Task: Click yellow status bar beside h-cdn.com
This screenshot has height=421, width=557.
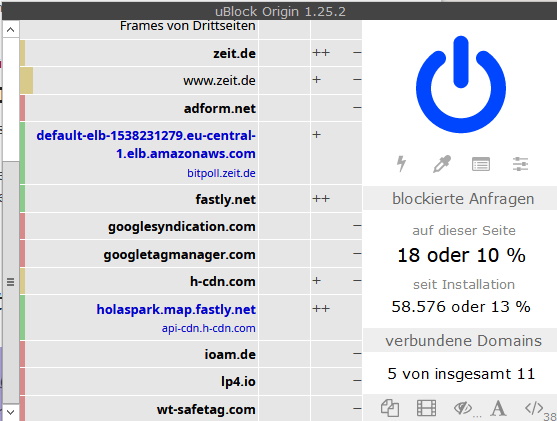Action: pos(22,281)
